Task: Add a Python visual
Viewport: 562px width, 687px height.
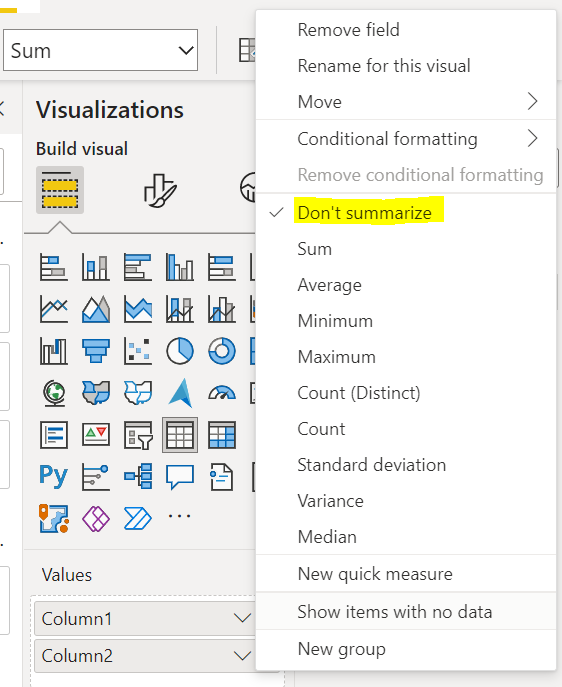Action: pyautogui.click(x=53, y=476)
